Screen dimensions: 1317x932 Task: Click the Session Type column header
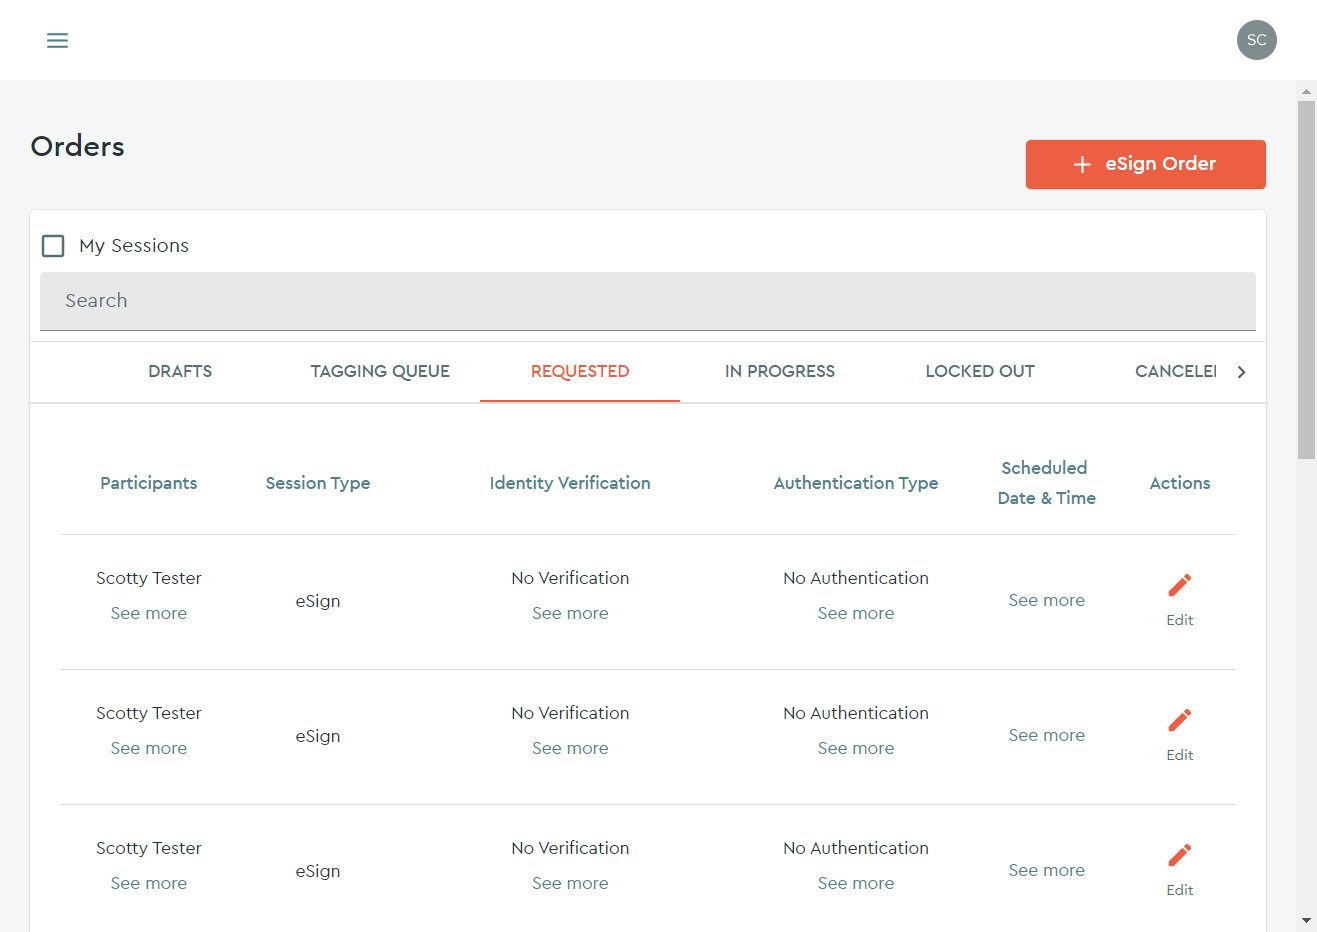pyautogui.click(x=318, y=483)
